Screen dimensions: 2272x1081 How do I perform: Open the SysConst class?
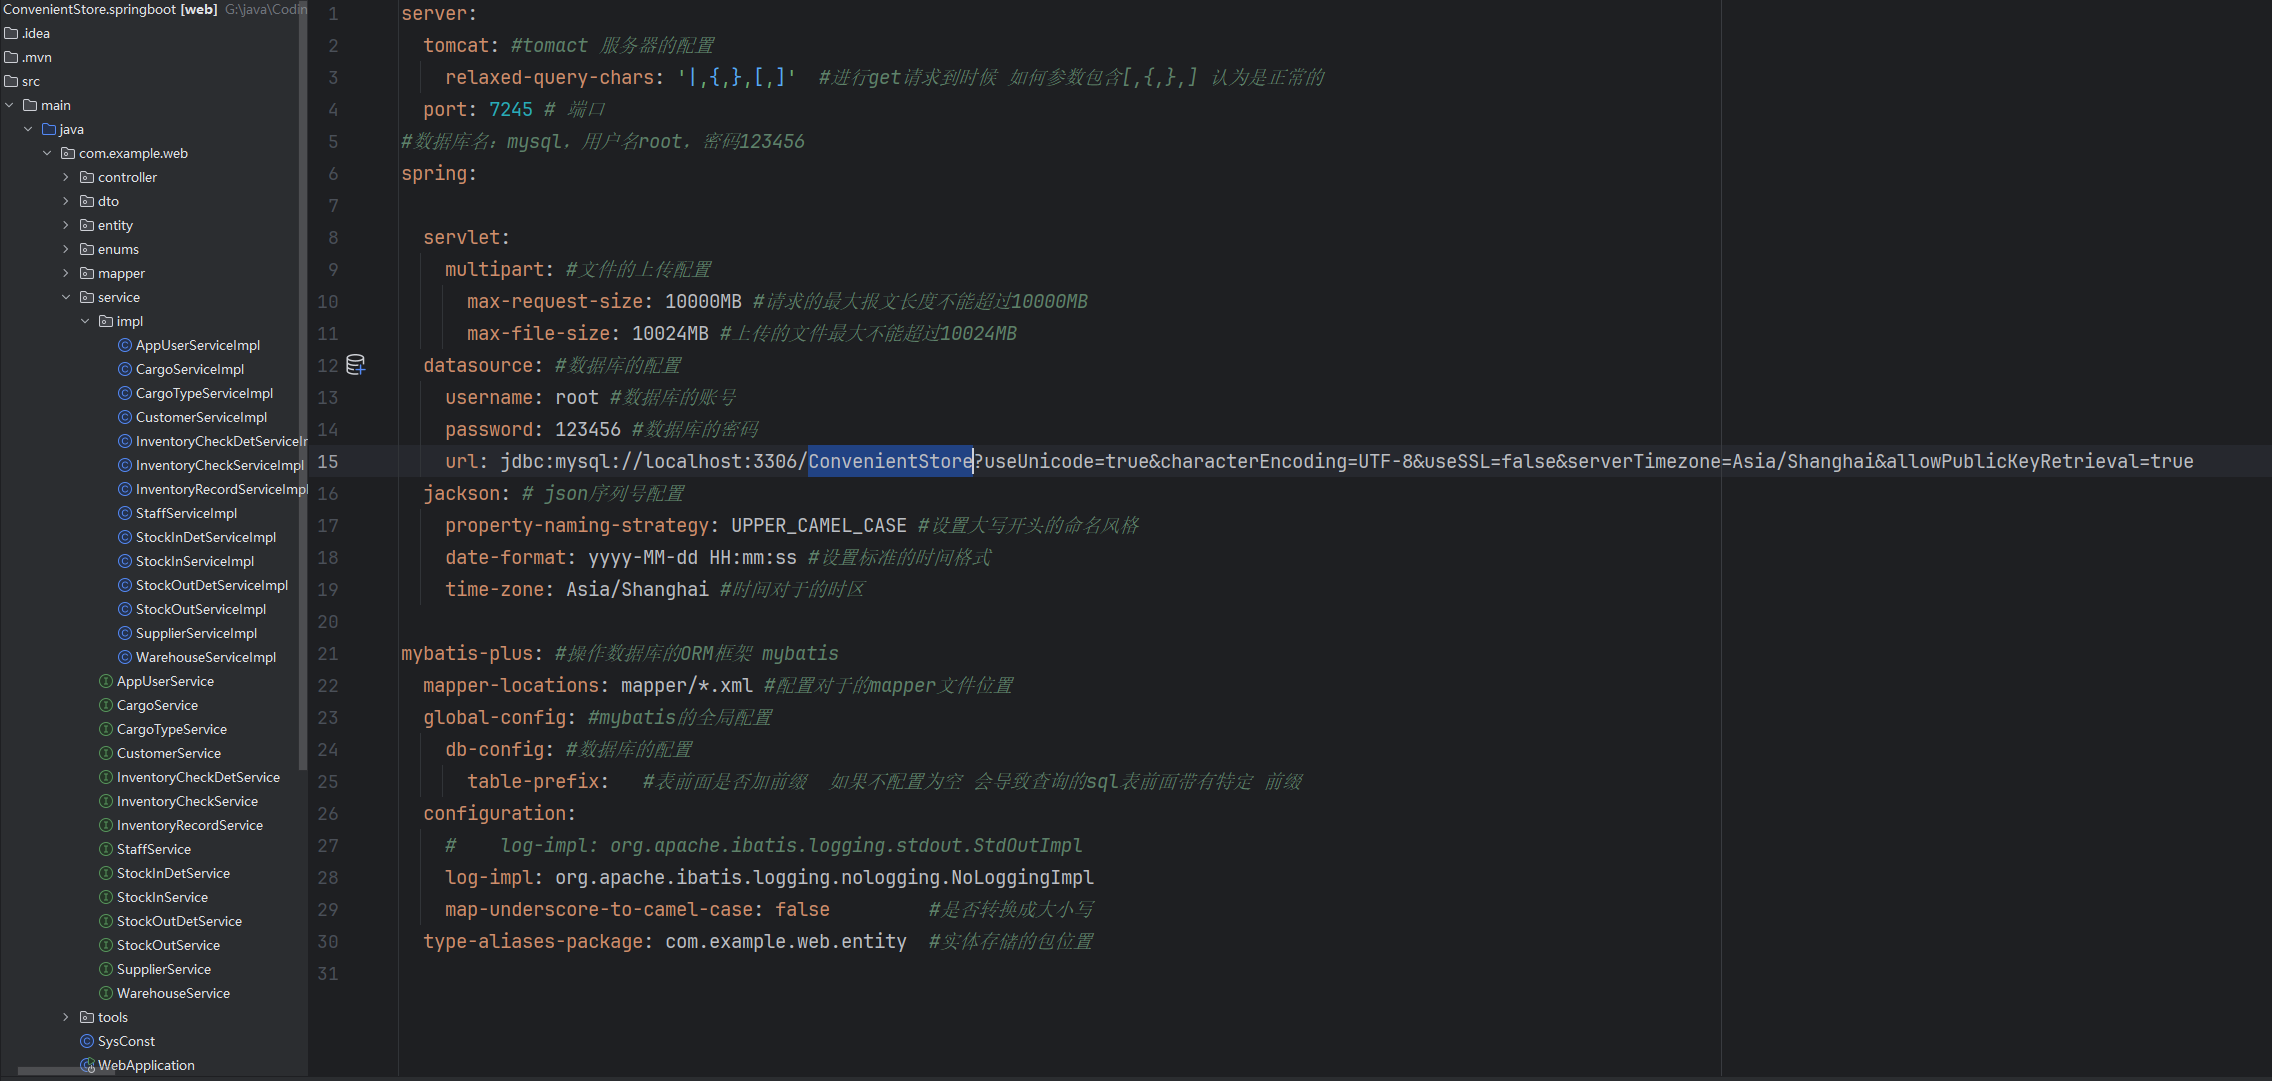pyautogui.click(x=126, y=1041)
